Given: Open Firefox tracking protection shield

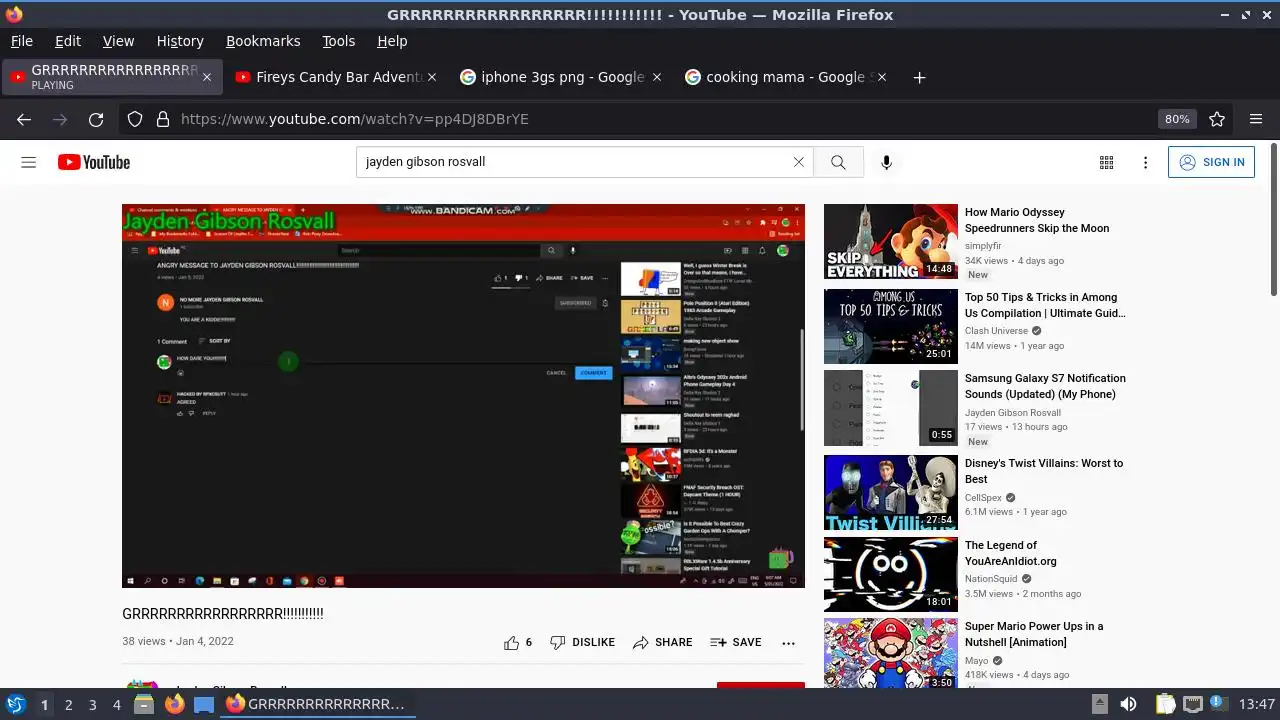Looking at the screenshot, I should [x=135, y=119].
